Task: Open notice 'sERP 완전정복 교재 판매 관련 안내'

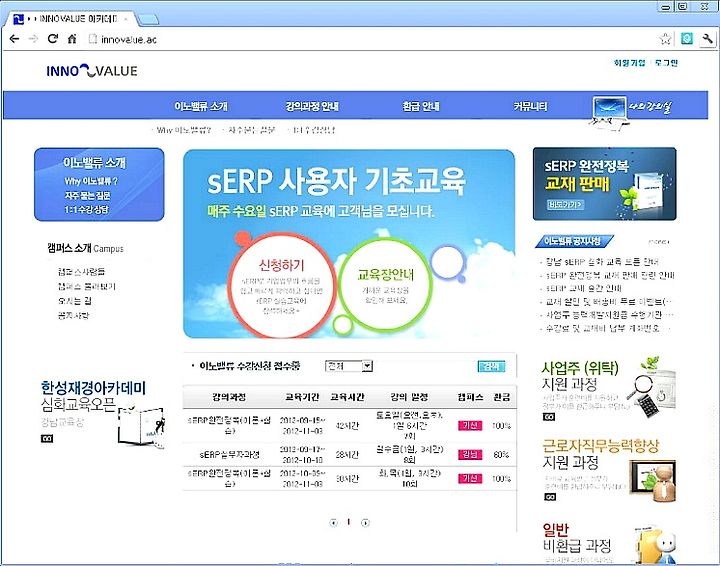Action: 610,275
